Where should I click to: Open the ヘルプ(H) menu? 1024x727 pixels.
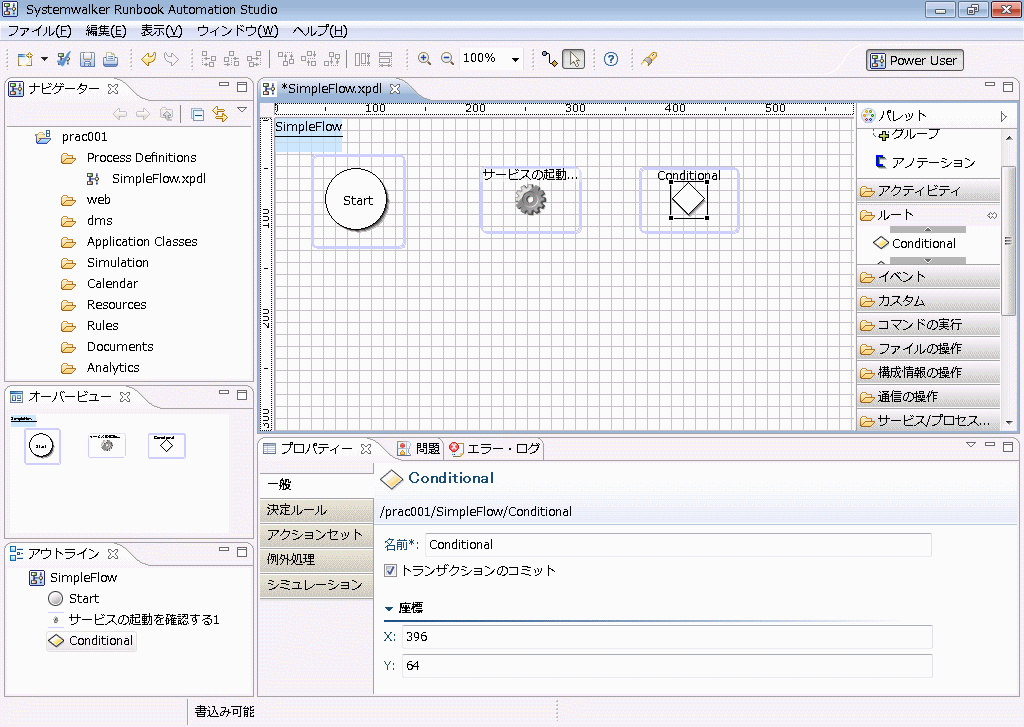(x=320, y=31)
